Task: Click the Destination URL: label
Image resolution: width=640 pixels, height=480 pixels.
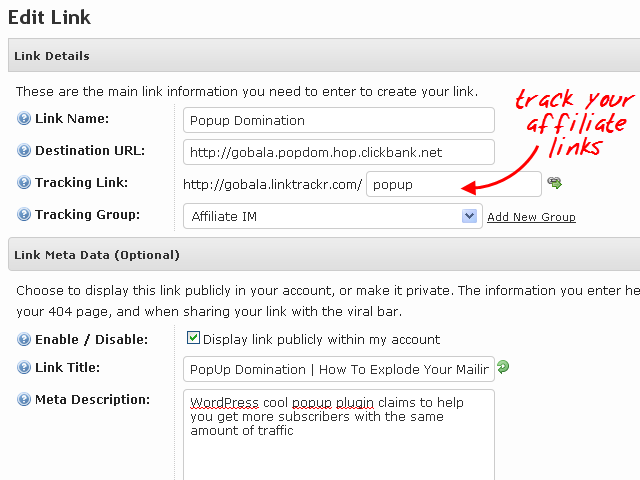Action: click(x=90, y=151)
